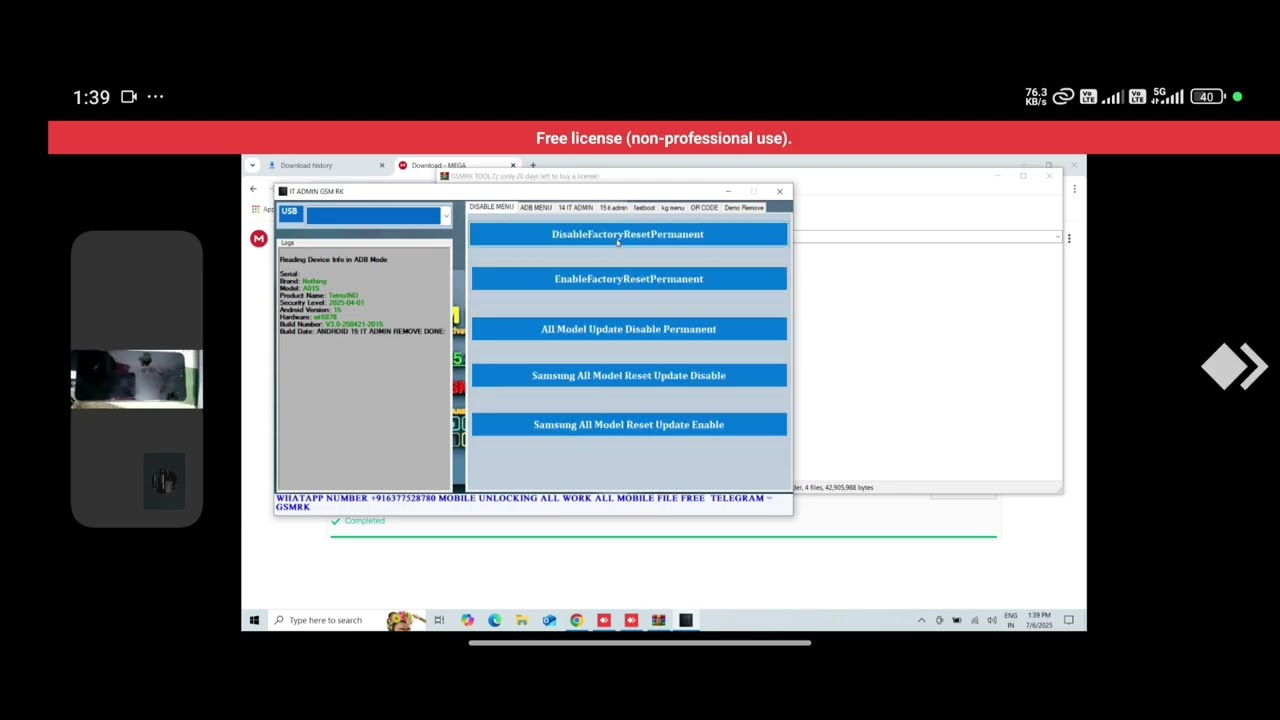This screenshot has width=1280, height=720.
Task: Open the 14 IT ADMIN tab
Action: point(575,207)
